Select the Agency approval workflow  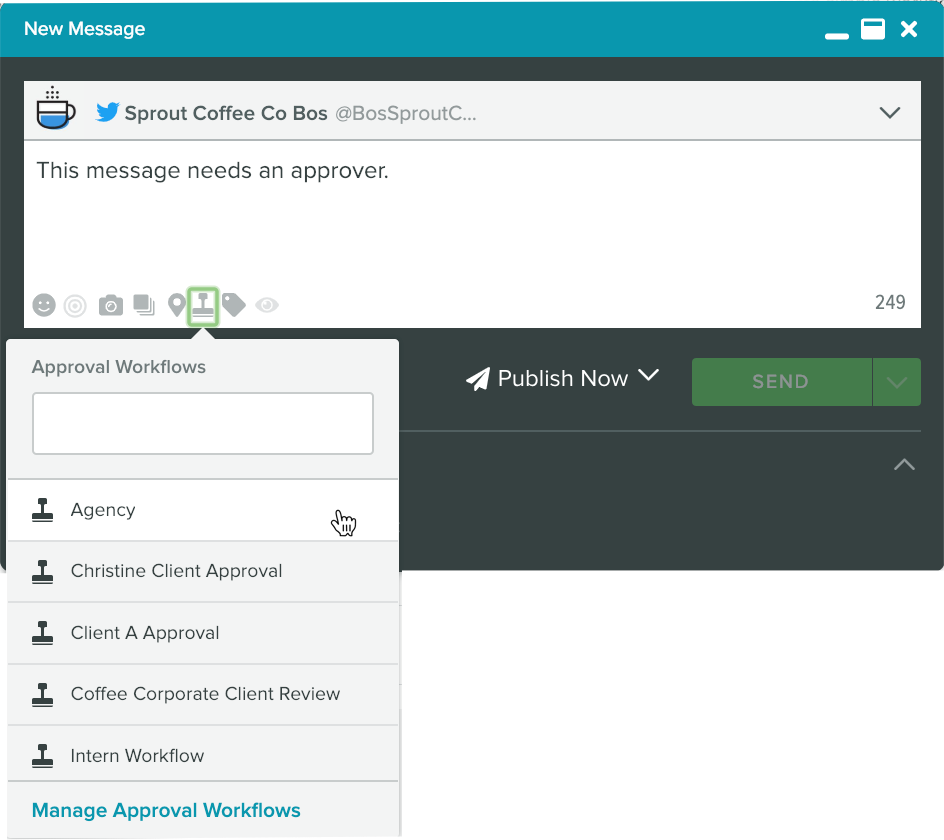pos(203,510)
